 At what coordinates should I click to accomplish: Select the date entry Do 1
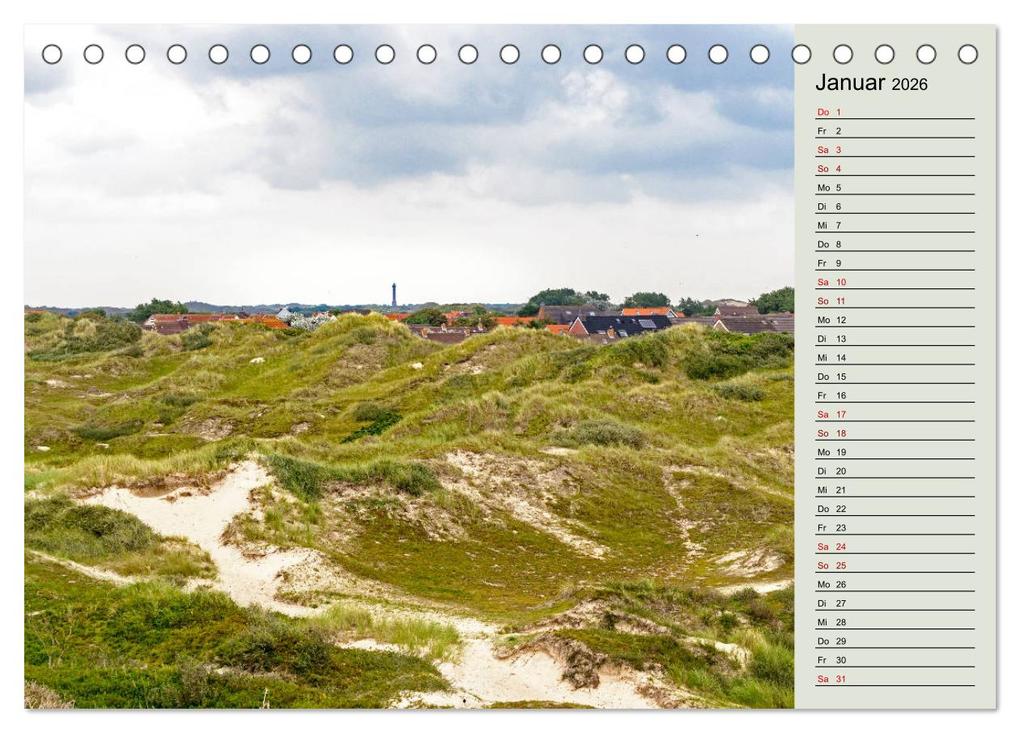(828, 112)
